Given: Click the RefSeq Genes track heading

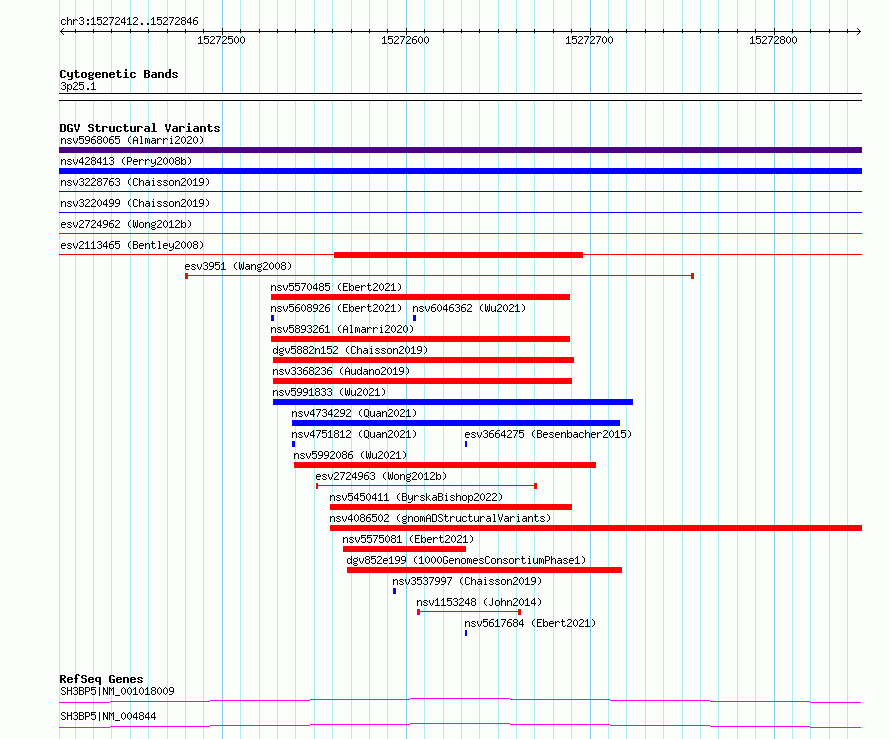Looking at the screenshot, I should 101,679.
